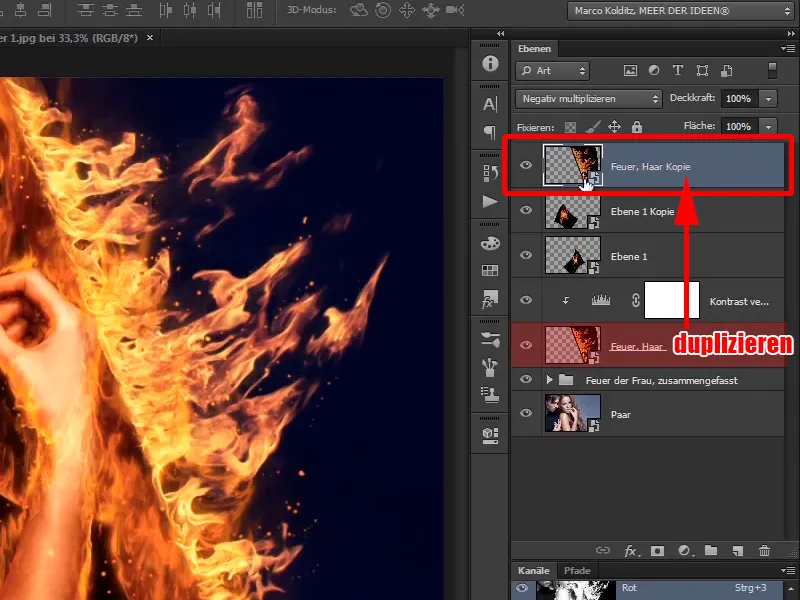Open the Deckkraft slider arrow
The image size is (800, 600).
tap(768, 99)
